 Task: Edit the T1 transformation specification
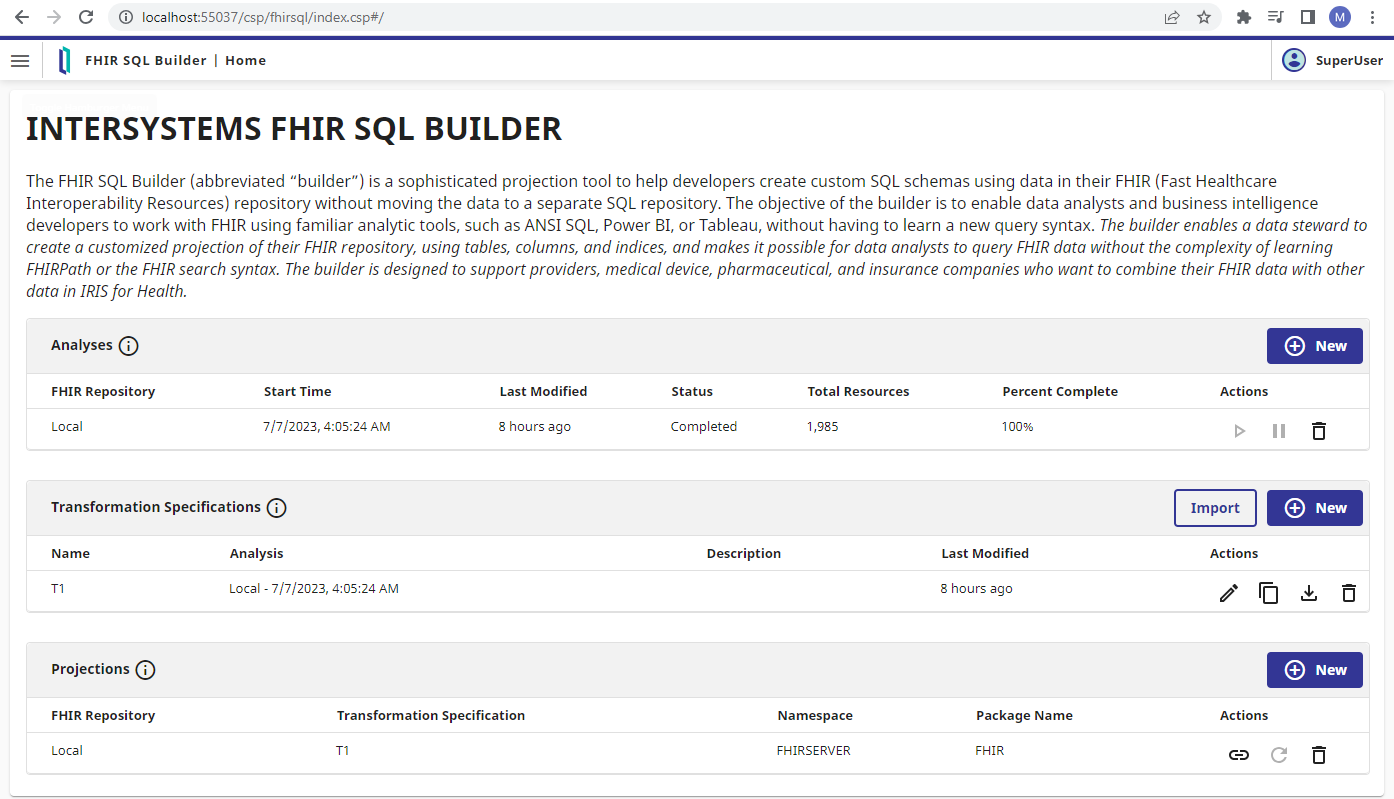click(x=1228, y=593)
